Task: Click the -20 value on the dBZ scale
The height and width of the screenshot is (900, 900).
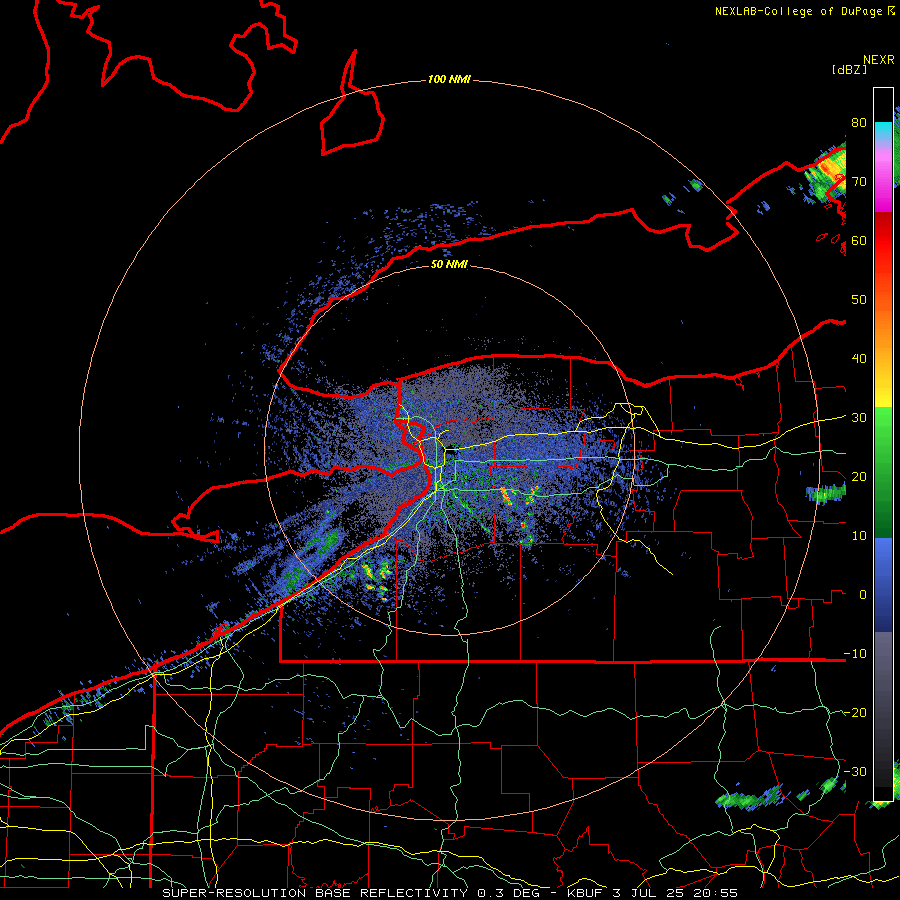Action: pos(855,712)
